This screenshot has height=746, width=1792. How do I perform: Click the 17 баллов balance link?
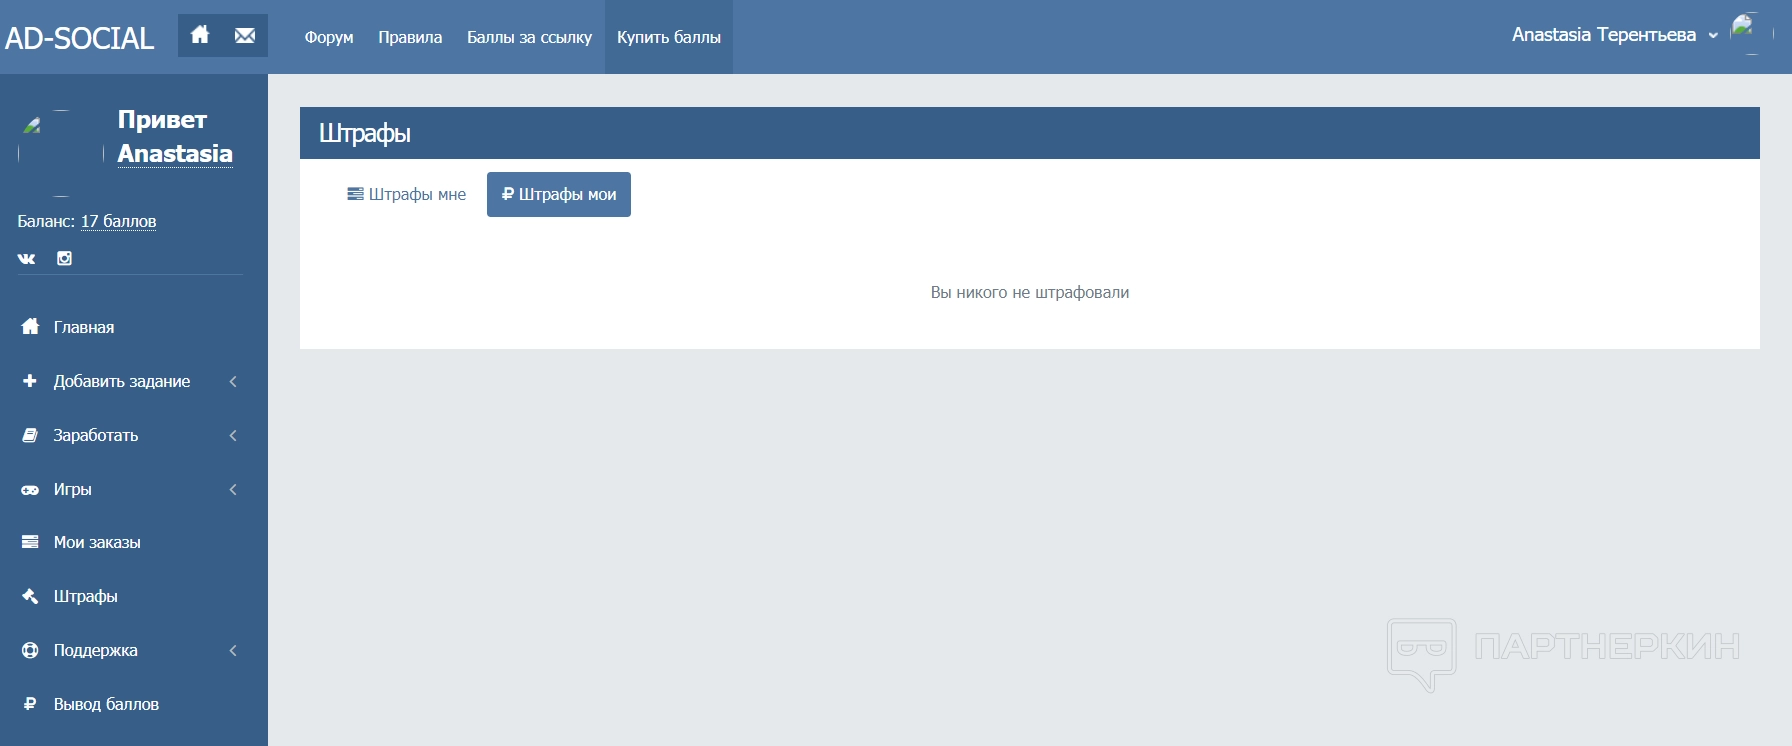118,221
